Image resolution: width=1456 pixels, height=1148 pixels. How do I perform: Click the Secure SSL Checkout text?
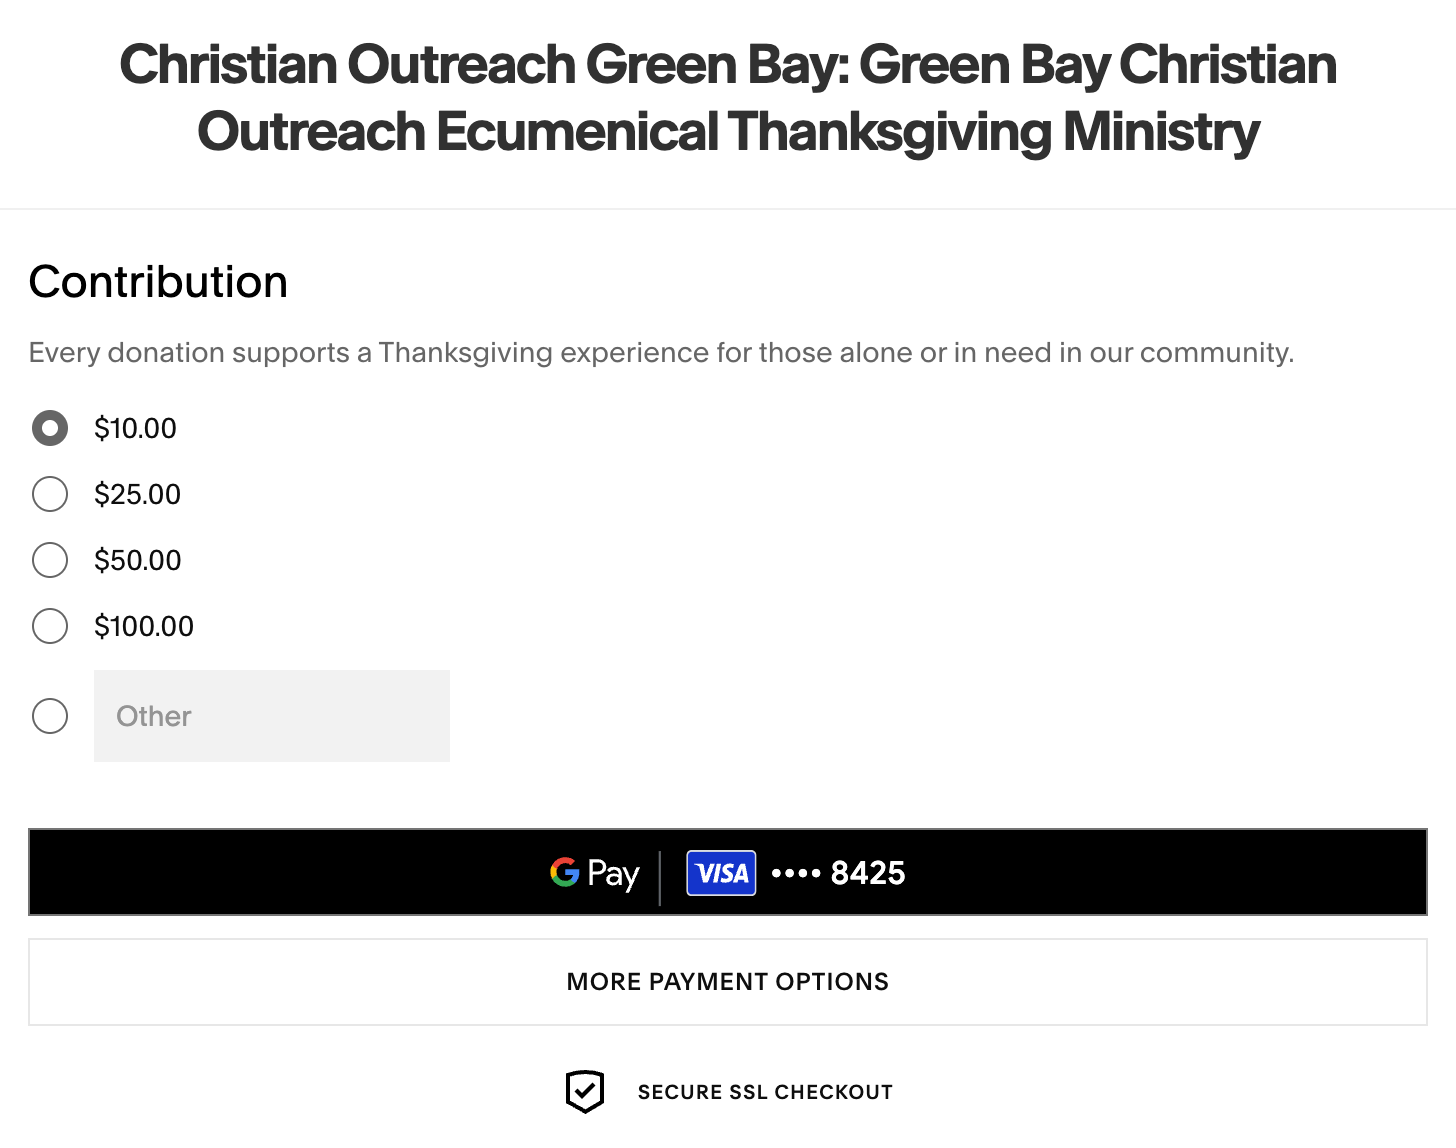tap(765, 1092)
